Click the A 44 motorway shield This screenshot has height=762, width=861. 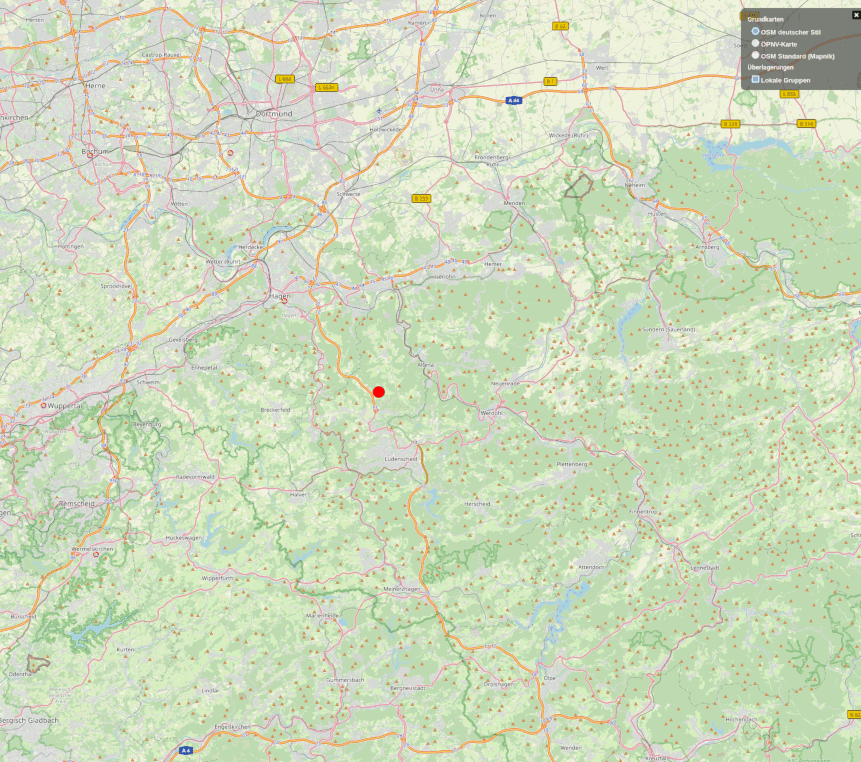click(x=513, y=100)
